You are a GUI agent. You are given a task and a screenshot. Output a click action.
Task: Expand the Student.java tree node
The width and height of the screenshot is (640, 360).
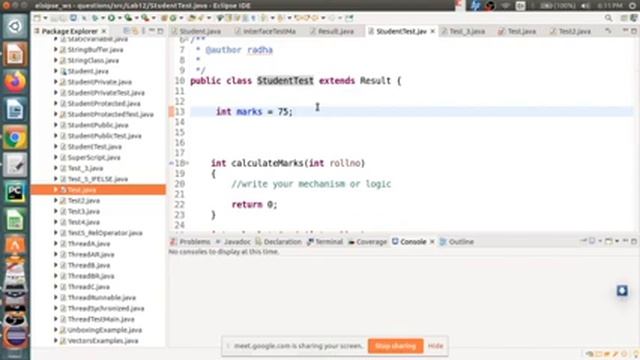pos(56,71)
